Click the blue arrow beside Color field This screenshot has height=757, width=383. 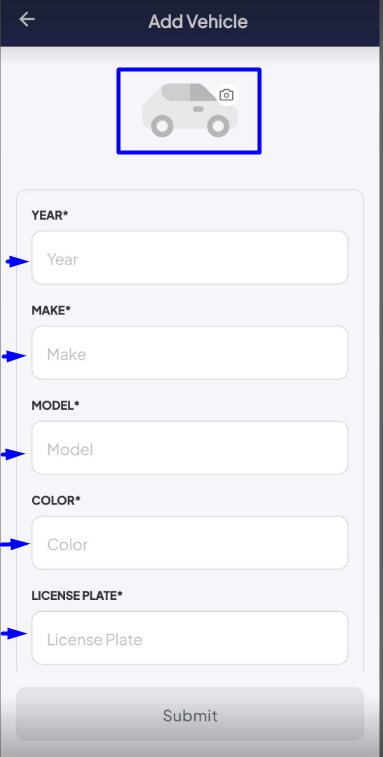(x=15, y=545)
